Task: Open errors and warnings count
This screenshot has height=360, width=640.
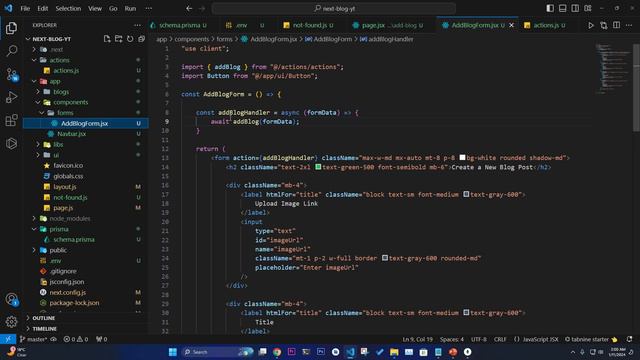Action: pos(76,339)
